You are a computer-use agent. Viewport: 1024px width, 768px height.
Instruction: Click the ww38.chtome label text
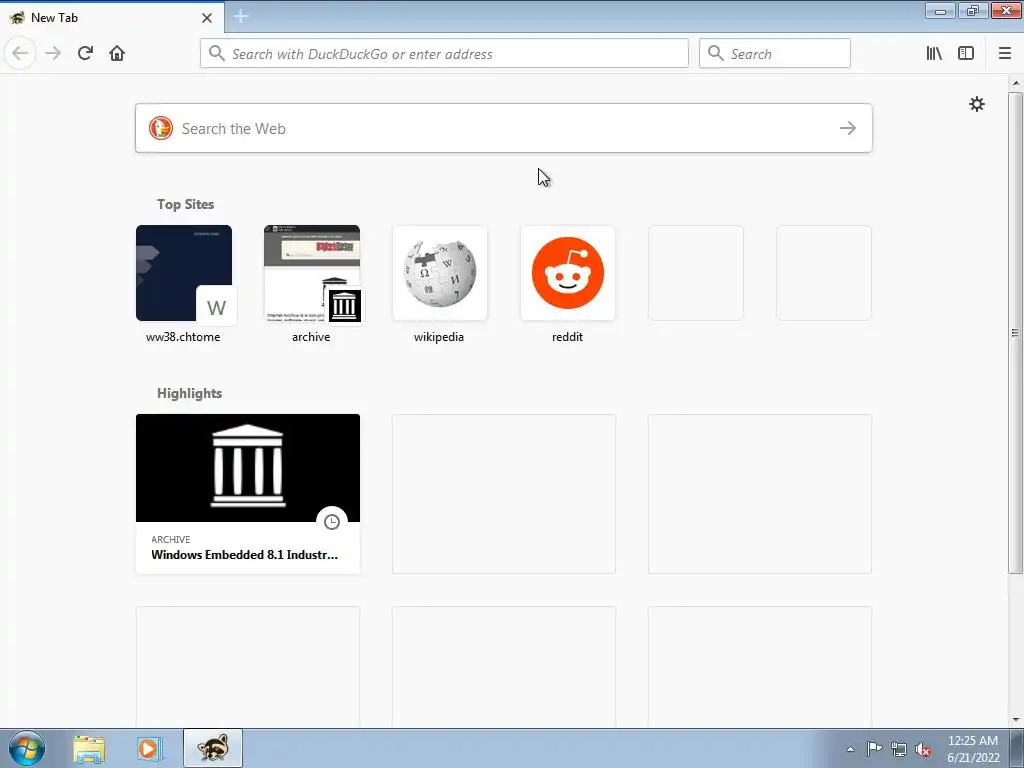(183, 337)
